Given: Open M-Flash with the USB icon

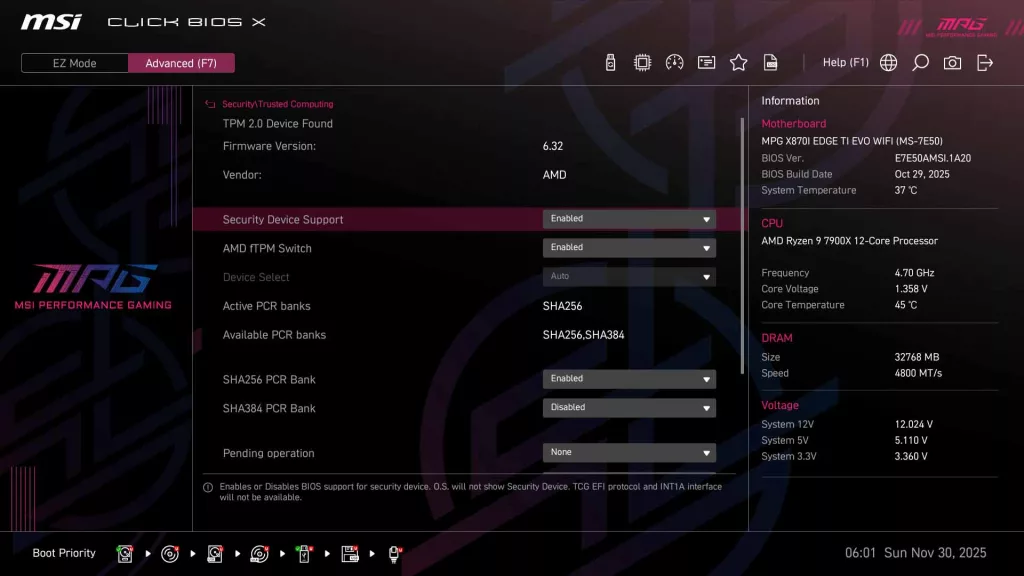Looking at the screenshot, I should (x=610, y=62).
